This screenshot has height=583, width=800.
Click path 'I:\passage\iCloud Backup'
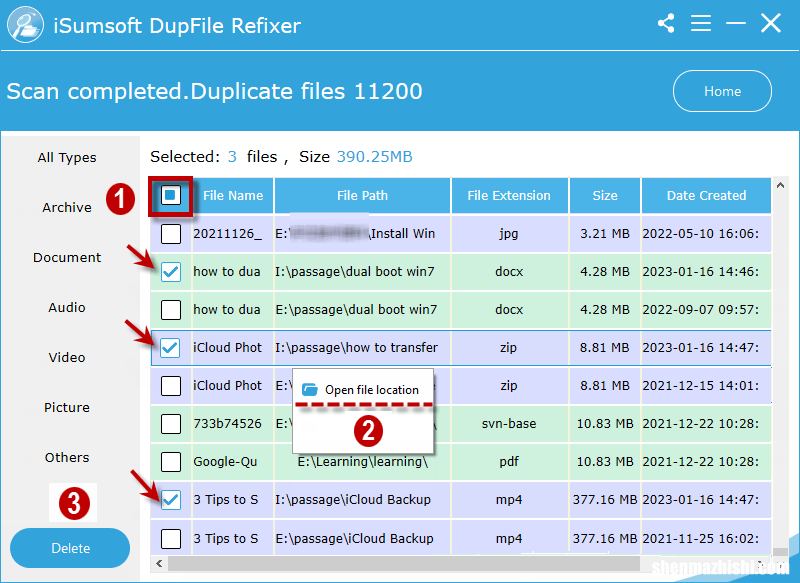[353, 500]
